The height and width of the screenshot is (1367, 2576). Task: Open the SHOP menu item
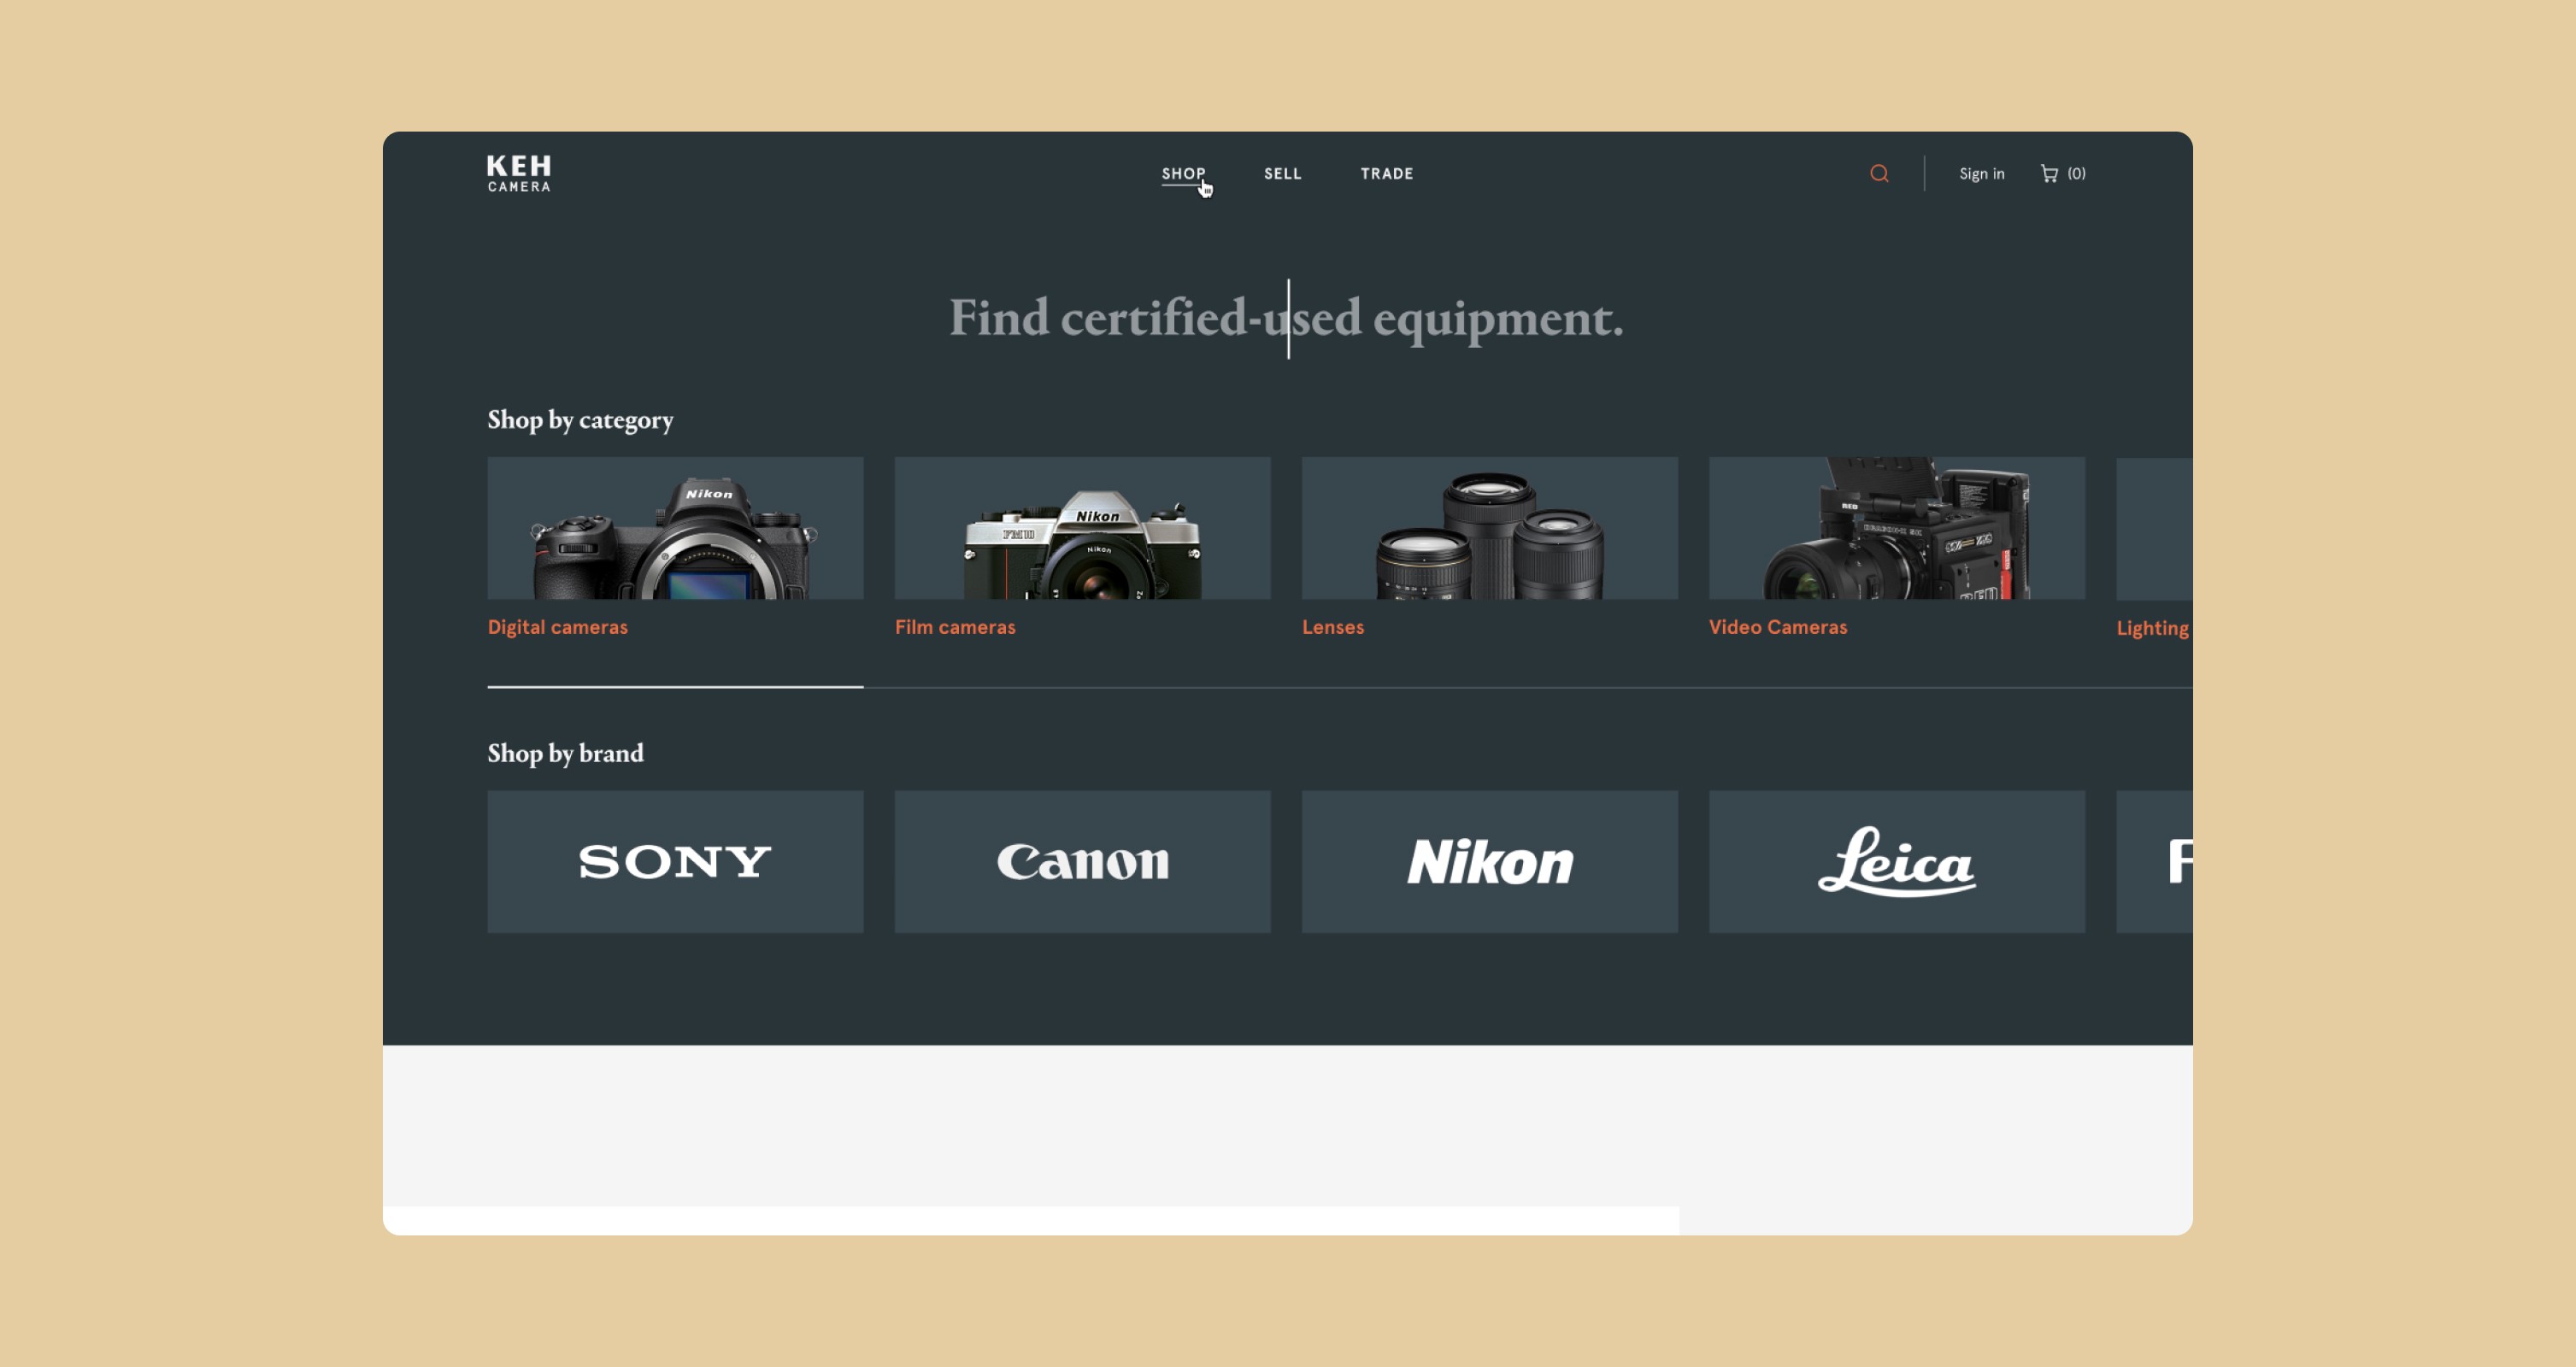pos(1183,173)
